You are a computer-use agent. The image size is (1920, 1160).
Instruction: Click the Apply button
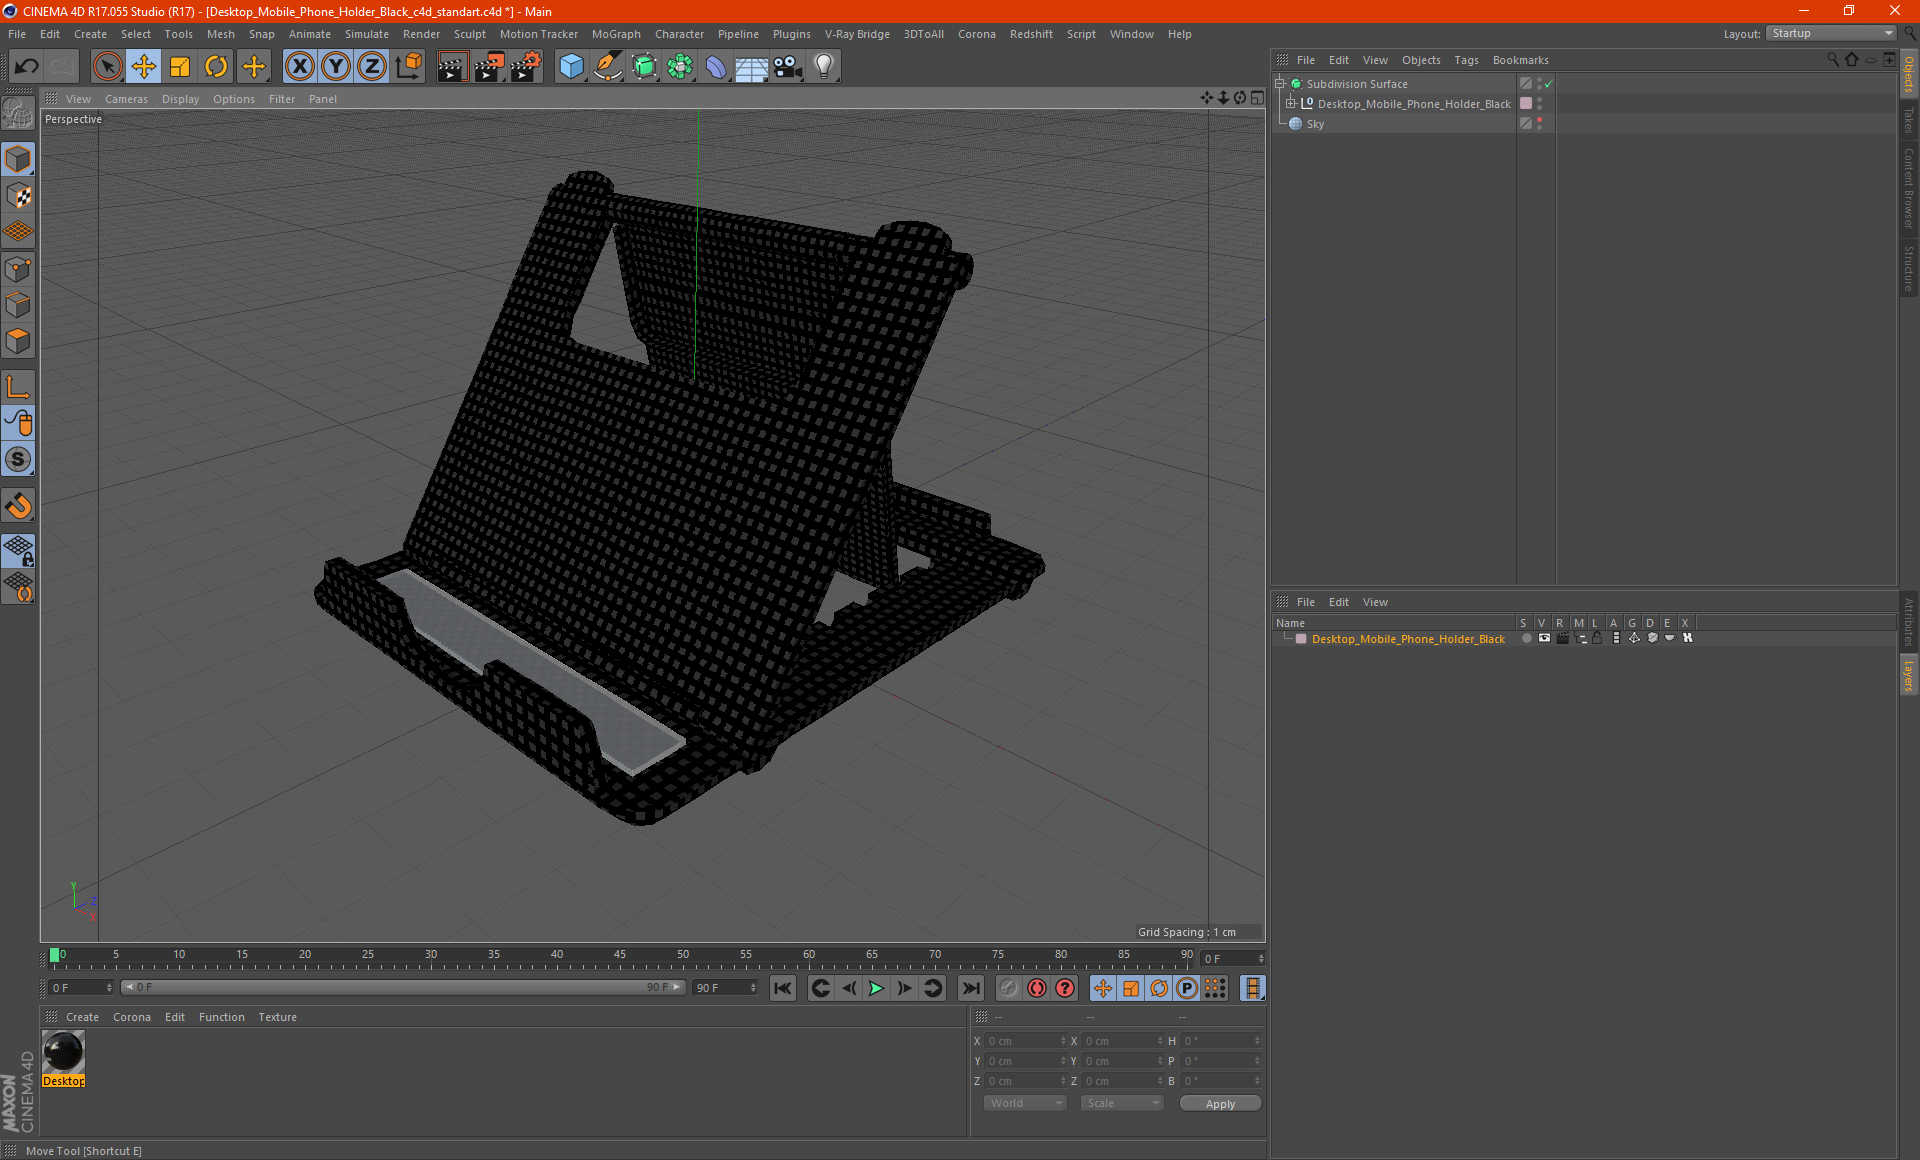(x=1219, y=1103)
